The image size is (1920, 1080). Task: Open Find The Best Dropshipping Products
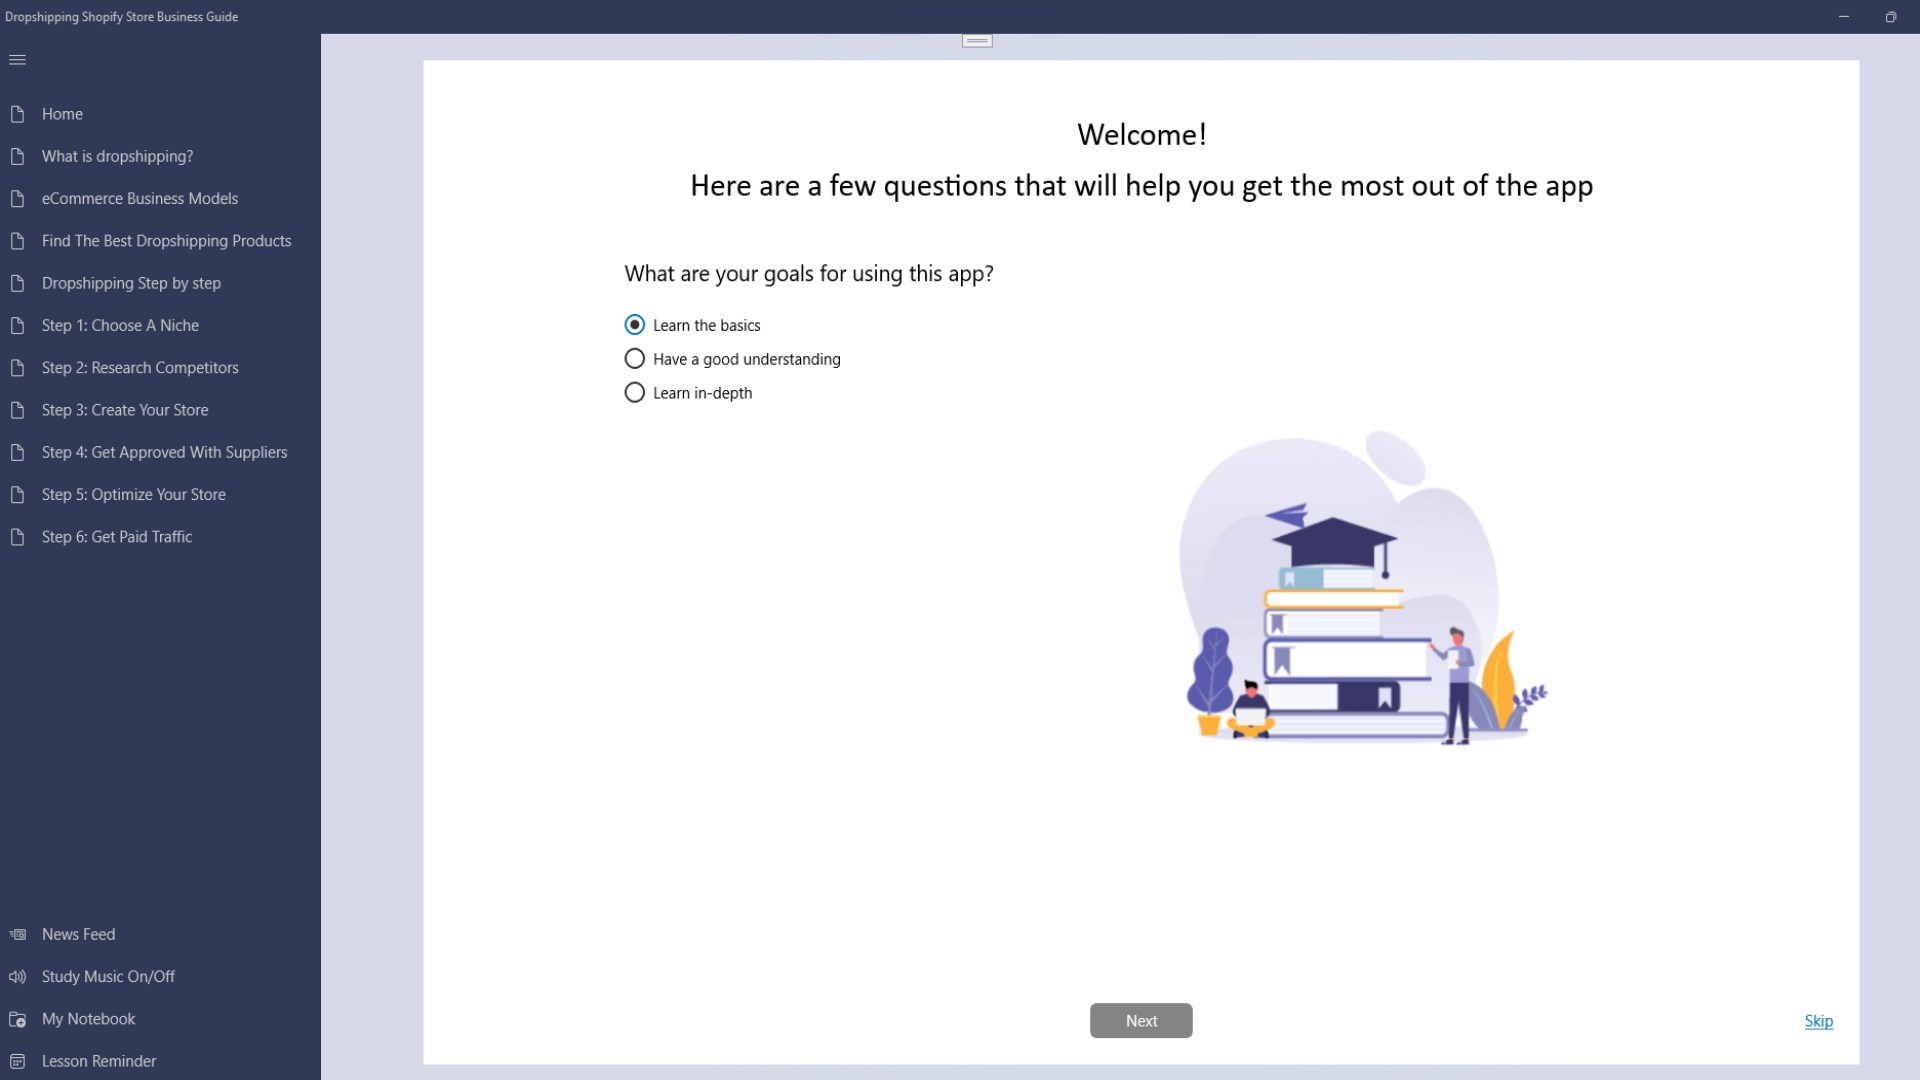(166, 240)
